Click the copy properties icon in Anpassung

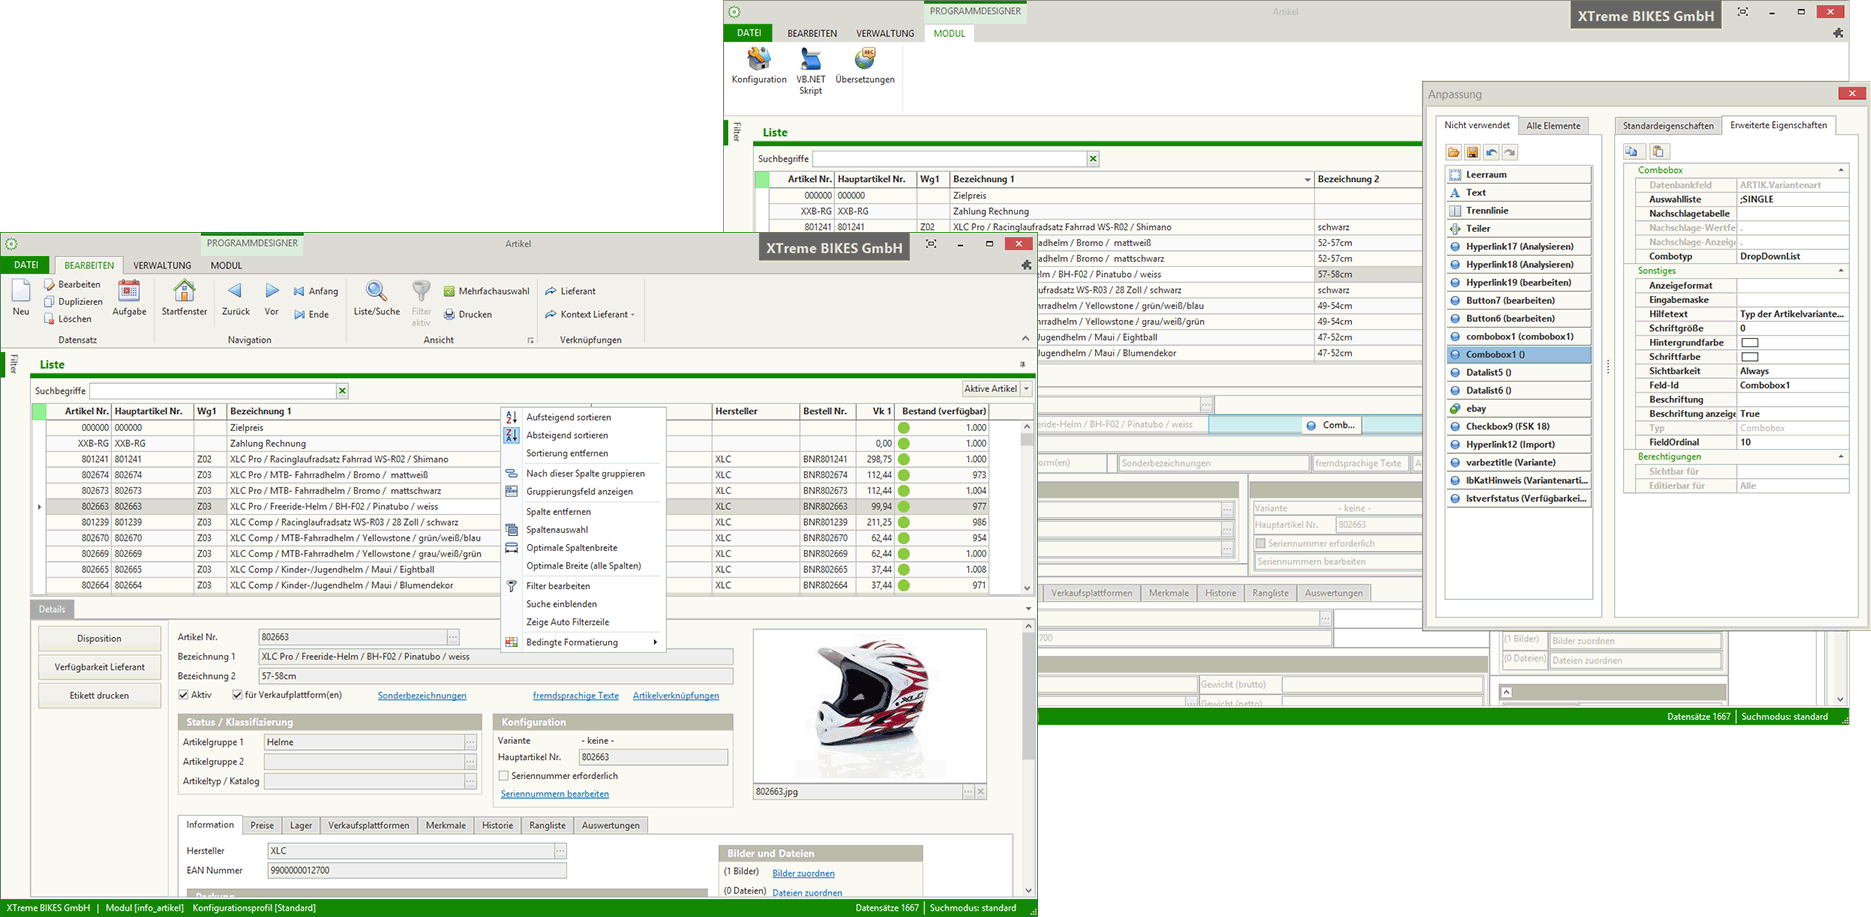click(1632, 152)
